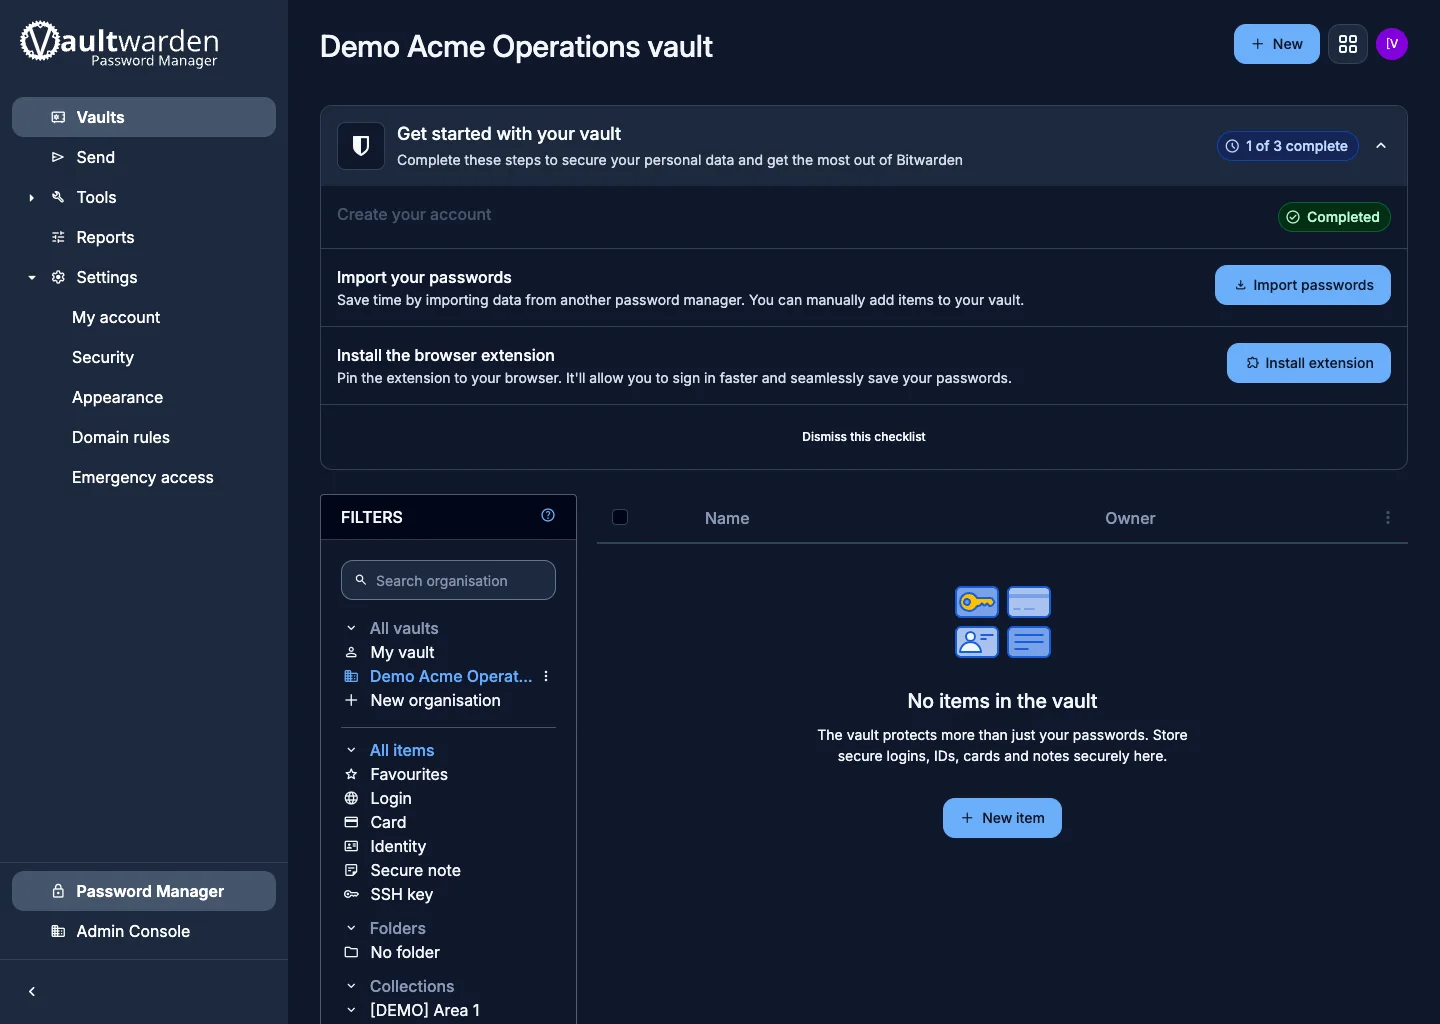Select the My vault filter

tap(402, 652)
